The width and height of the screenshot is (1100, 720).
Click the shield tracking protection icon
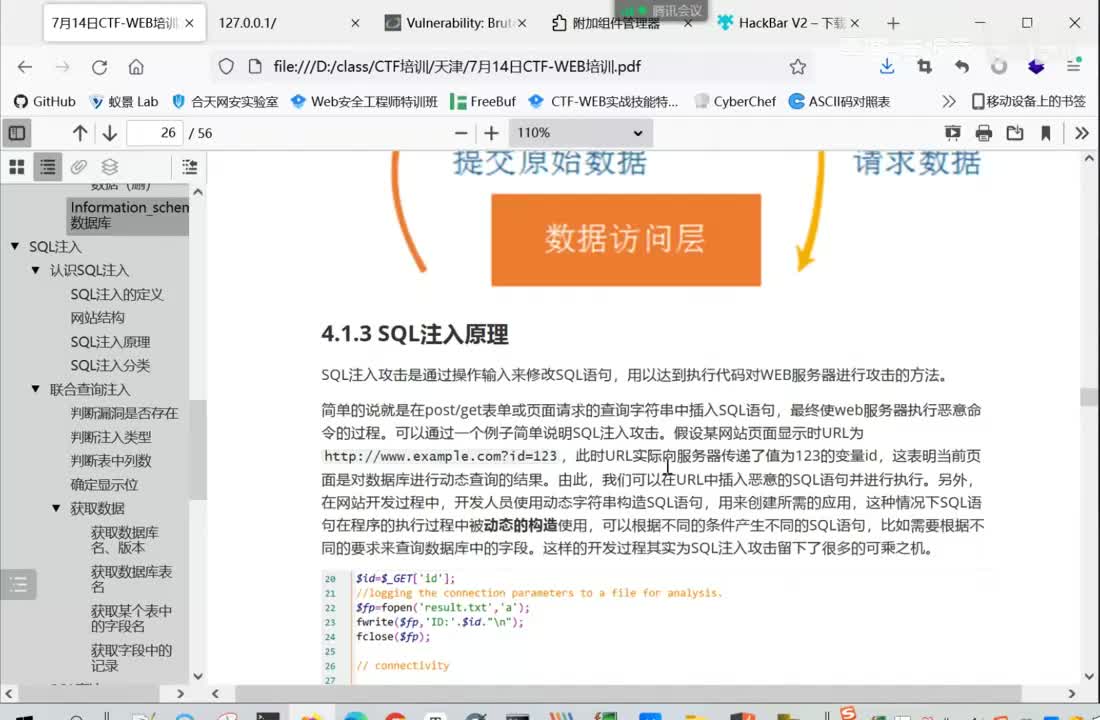226,67
